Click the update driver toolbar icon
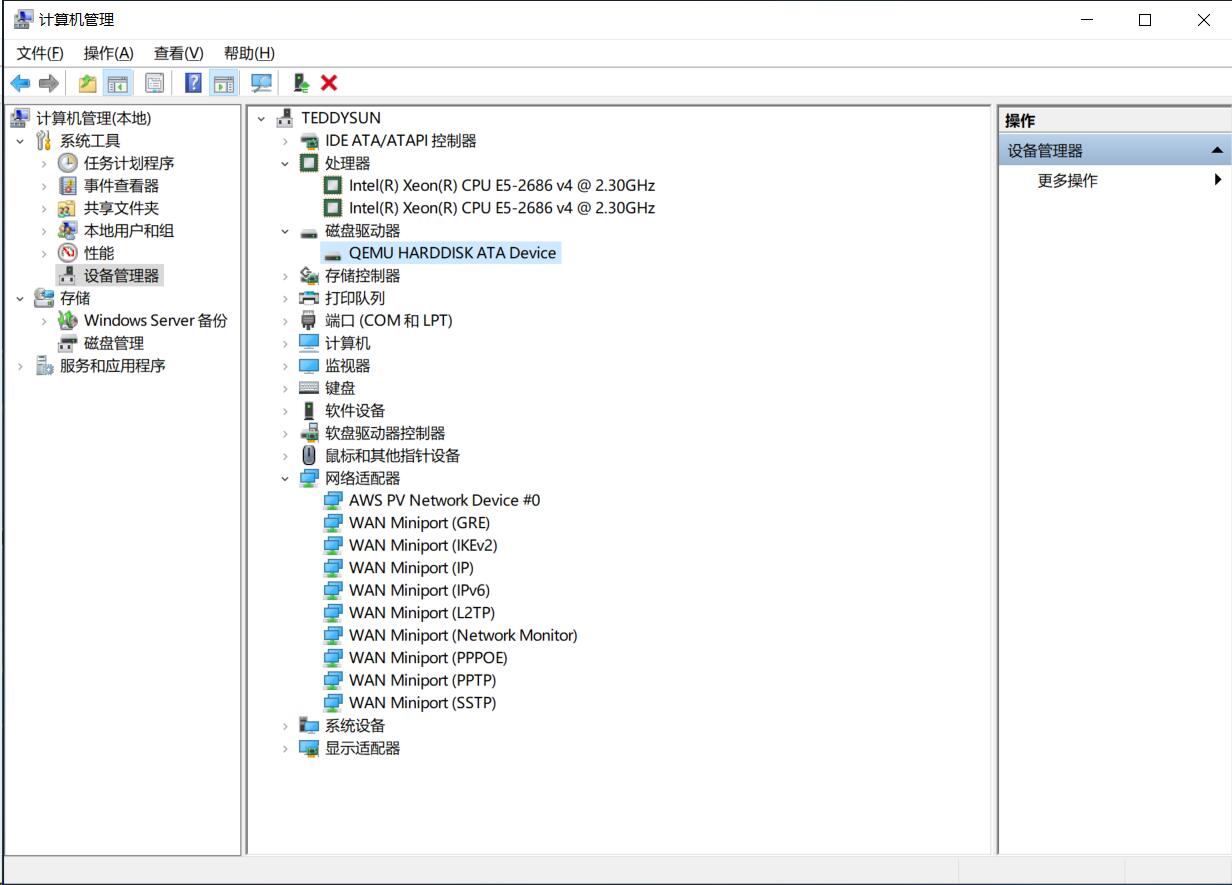This screenshot has width=1232, height=885. point(300,83)
